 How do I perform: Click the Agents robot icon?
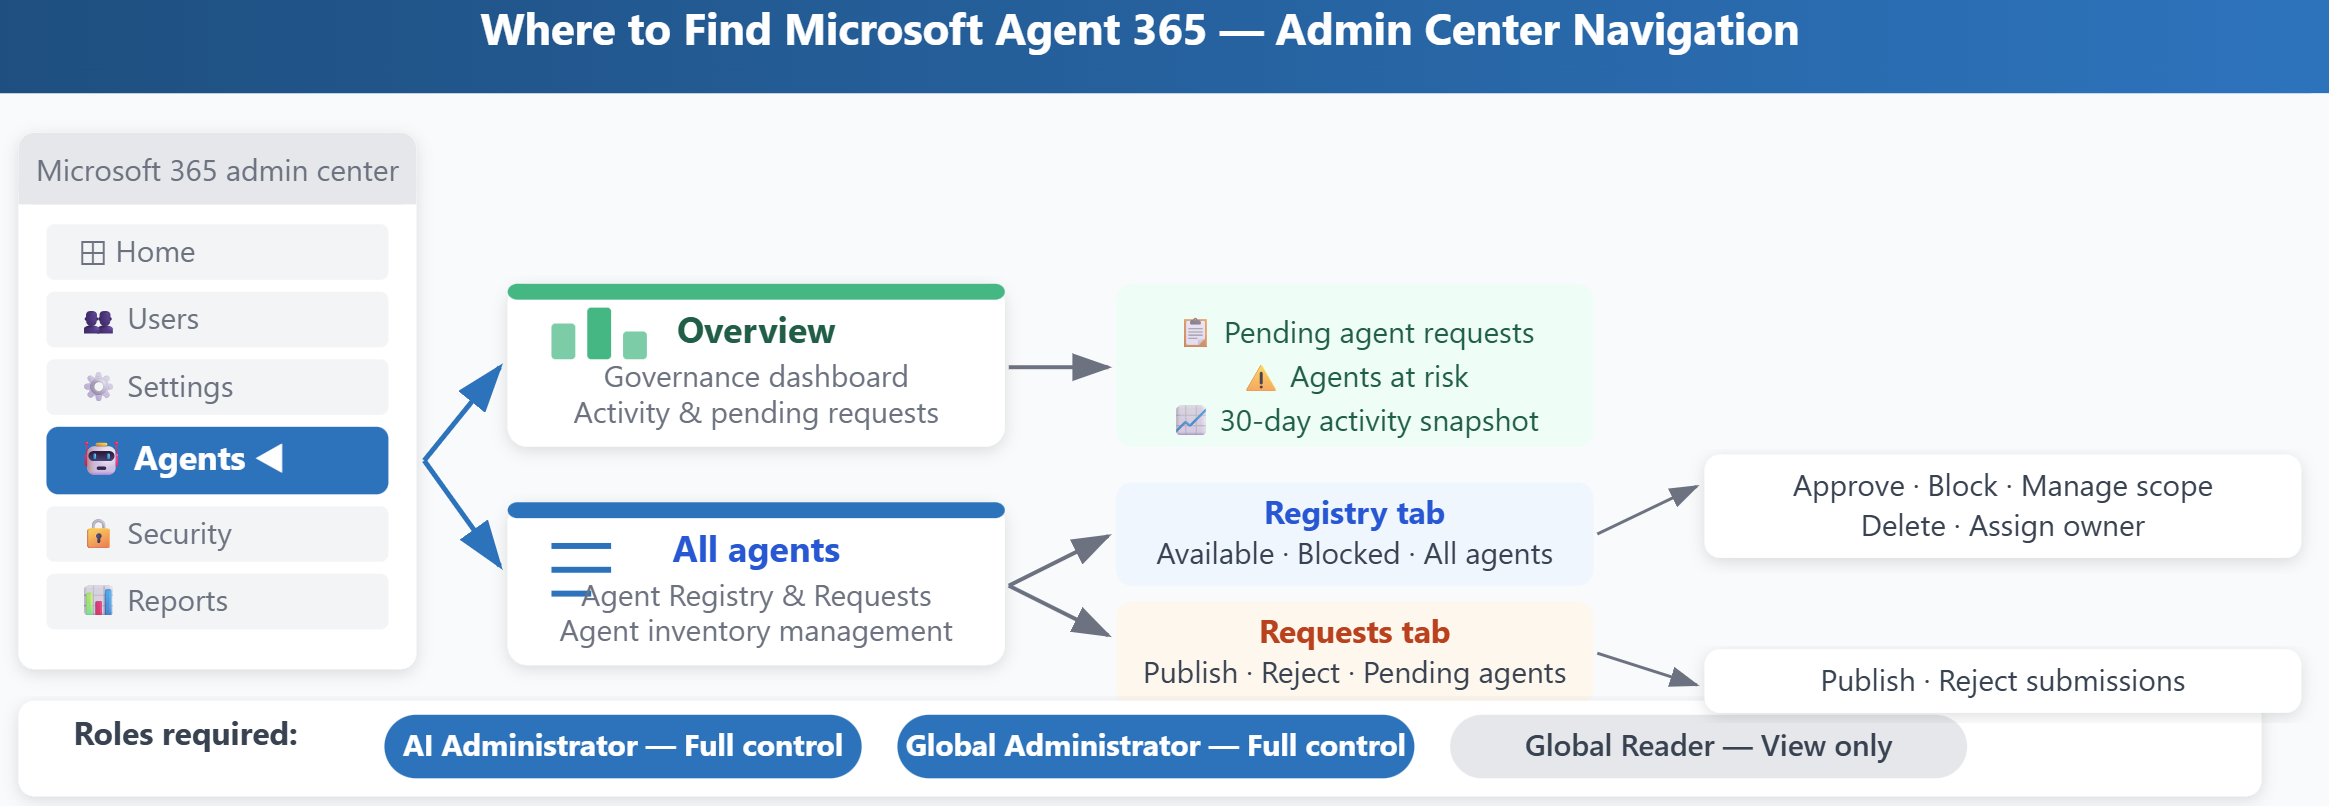pyautogui.click(x=101, y=458)
